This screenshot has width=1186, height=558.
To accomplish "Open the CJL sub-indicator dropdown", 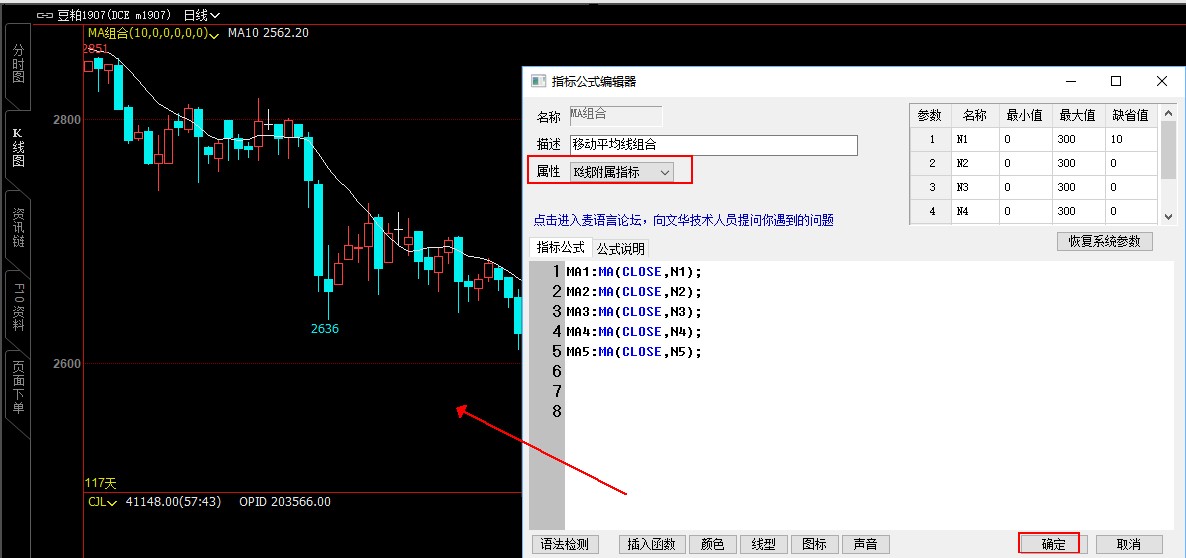I will pos(110,502).
